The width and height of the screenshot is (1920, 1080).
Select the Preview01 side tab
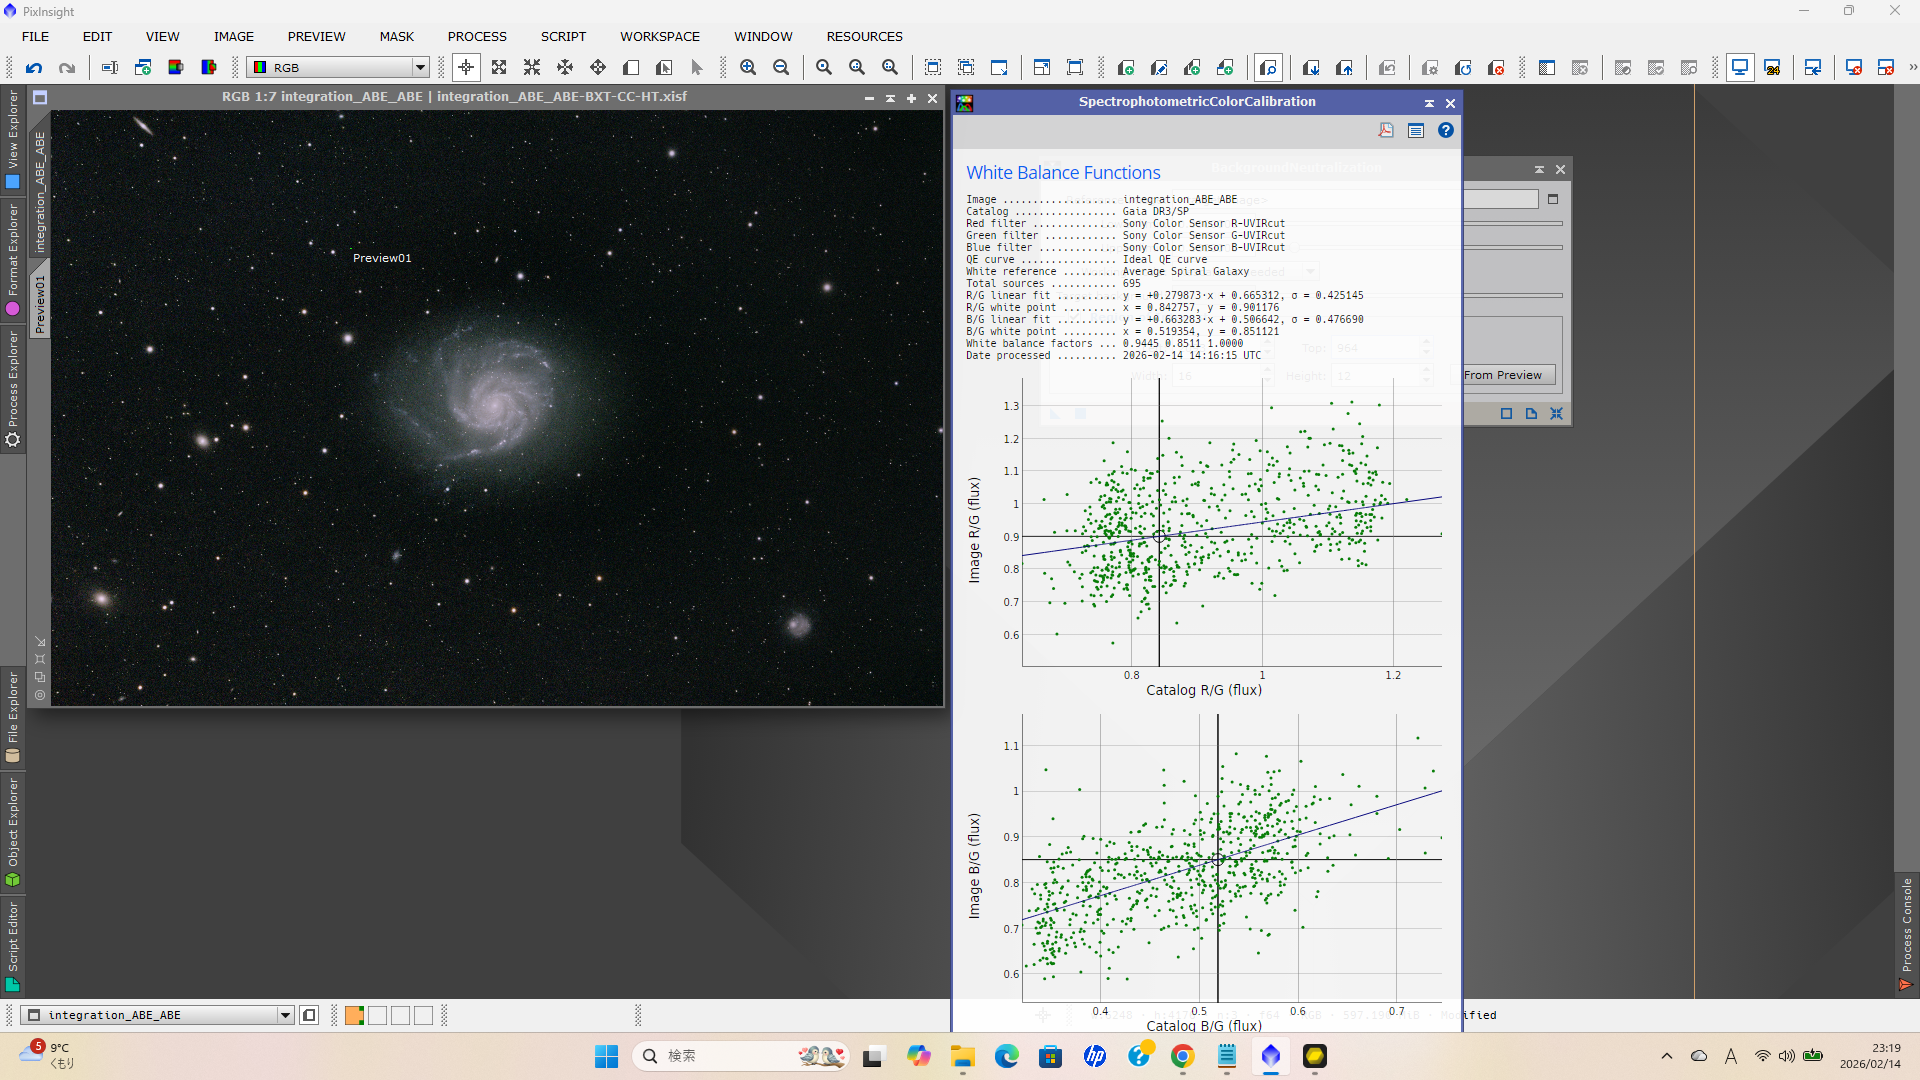point(40,304)
